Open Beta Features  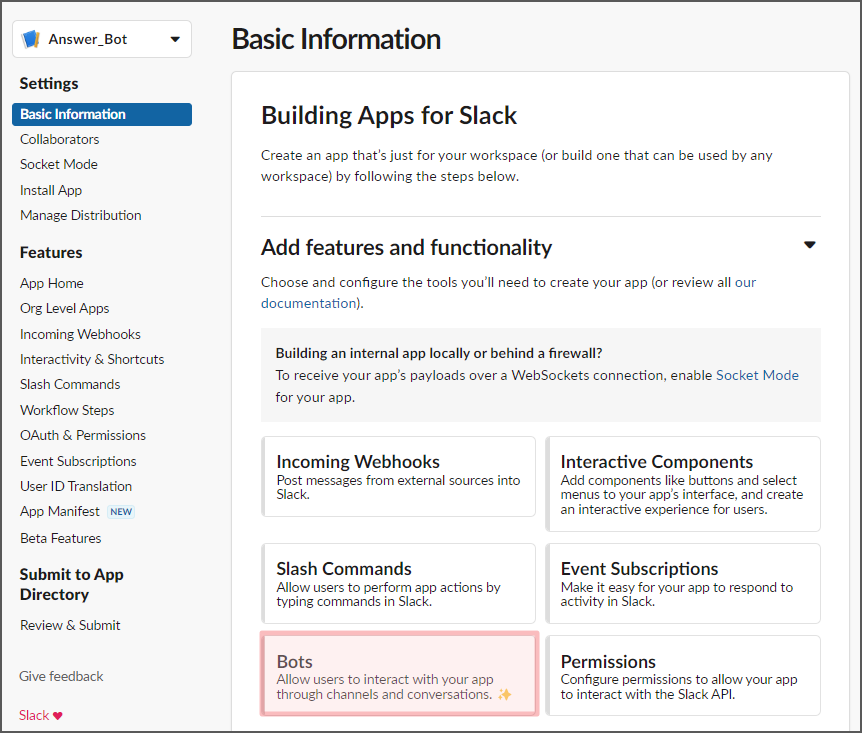pos(60,538)
